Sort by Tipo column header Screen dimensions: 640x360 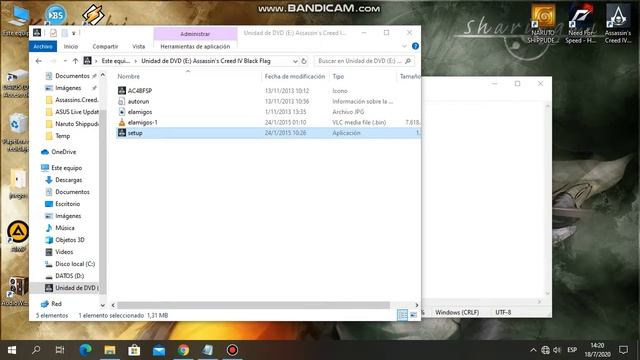click(338, 76)
